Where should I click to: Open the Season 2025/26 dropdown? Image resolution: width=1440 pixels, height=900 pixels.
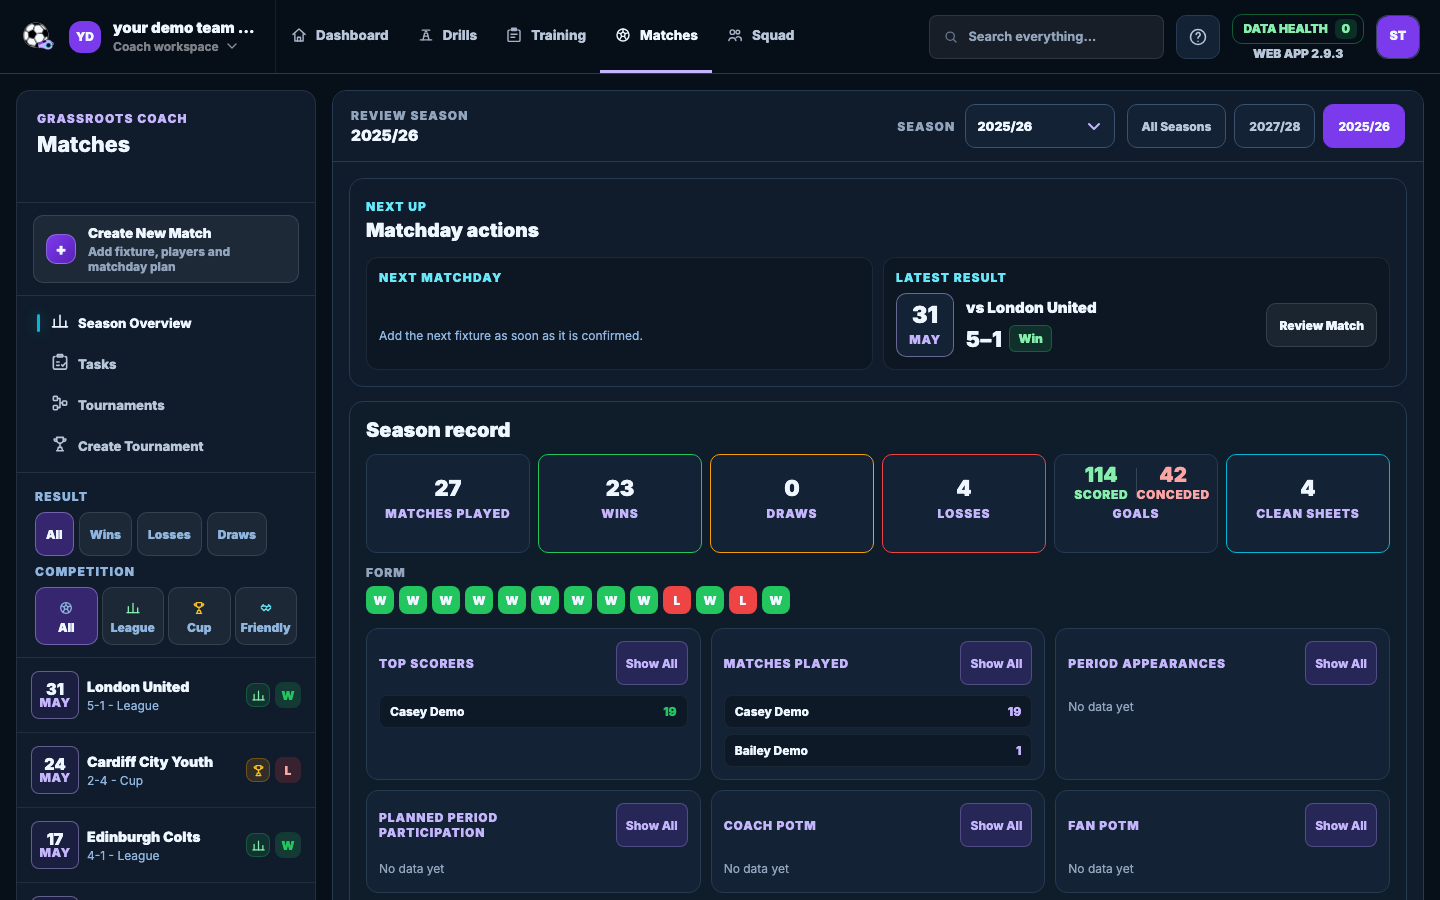pyautogui.click(x=1039, y=126)
